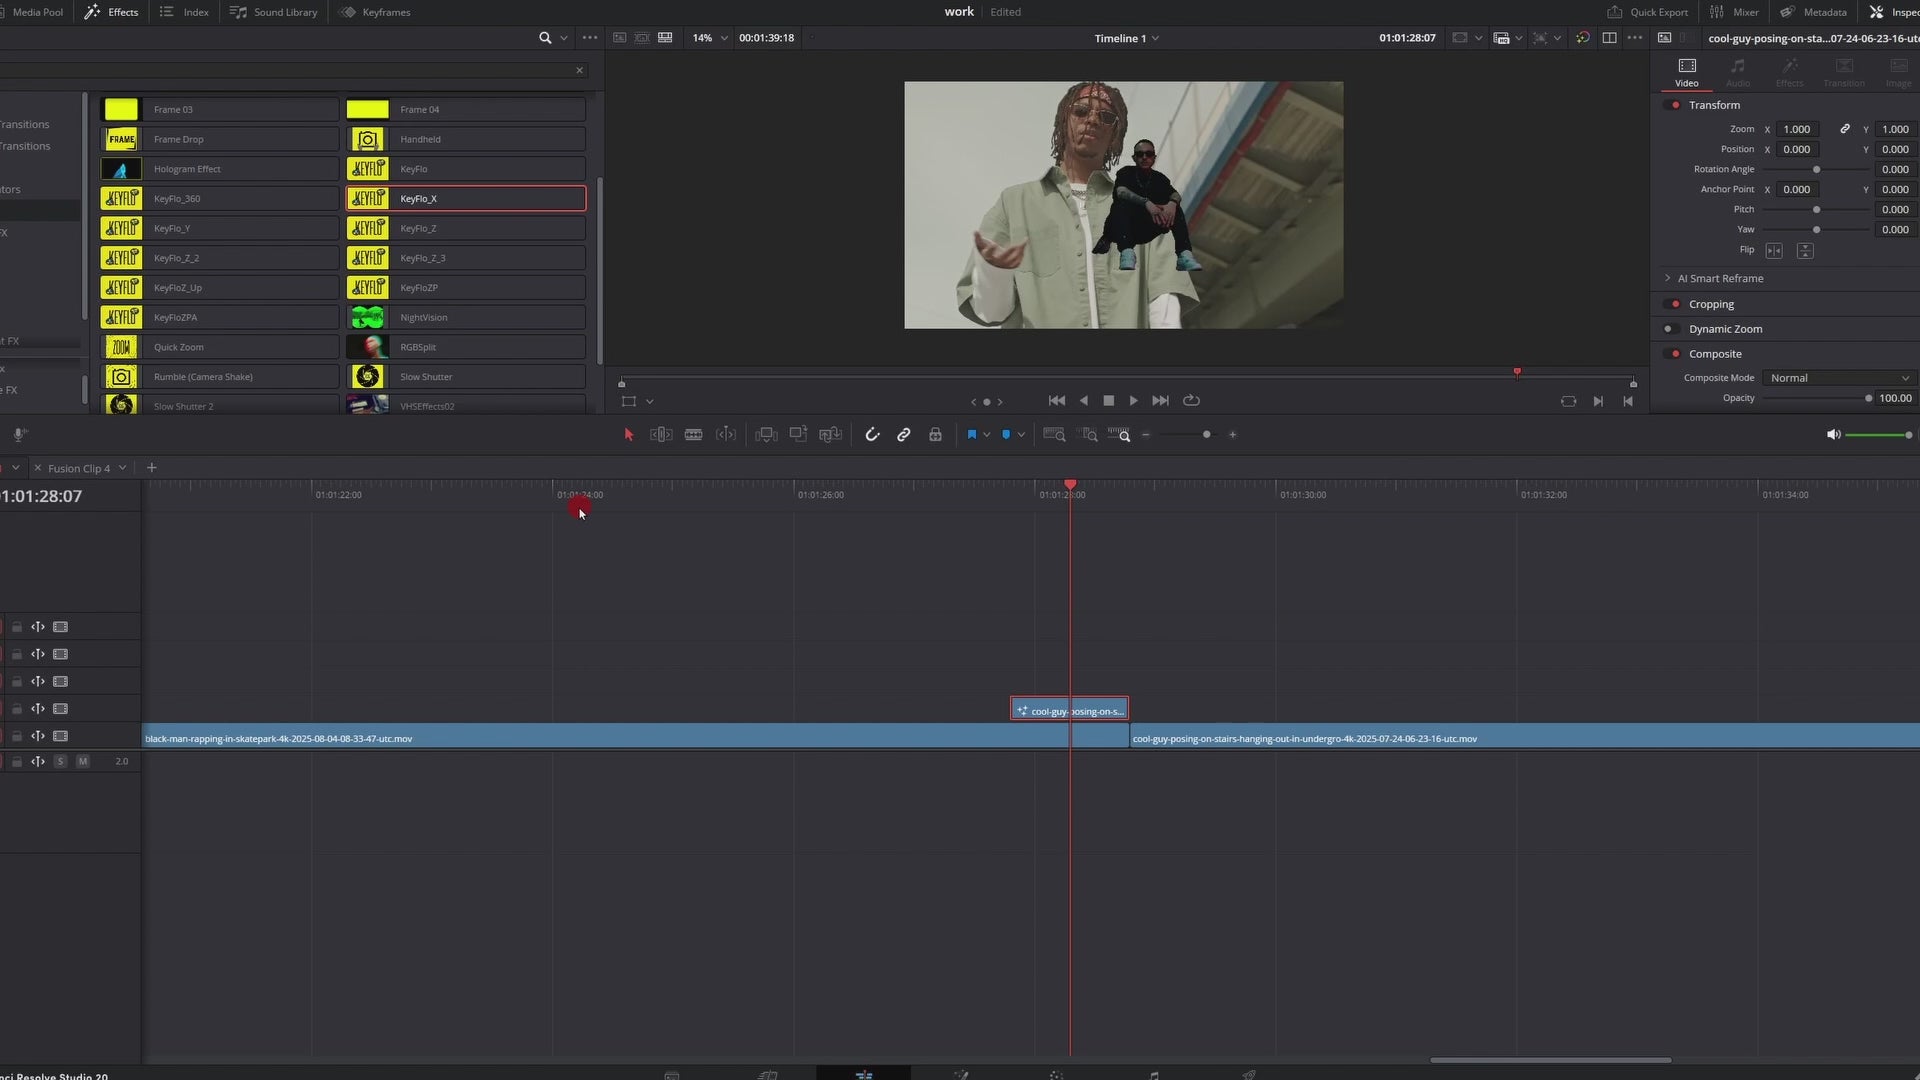
Task: Toggle timeline snapping magnet icon
Action: pyautogui.click(x=872, y=435)
